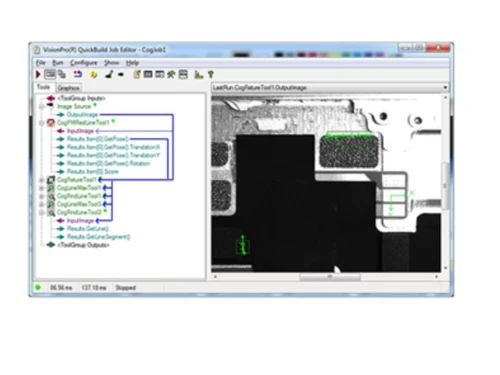This screenshot has height=375, width=500.
Task: Open the tools hammer-and-wrench toolbox icon
Action: (x=171, y=74)
